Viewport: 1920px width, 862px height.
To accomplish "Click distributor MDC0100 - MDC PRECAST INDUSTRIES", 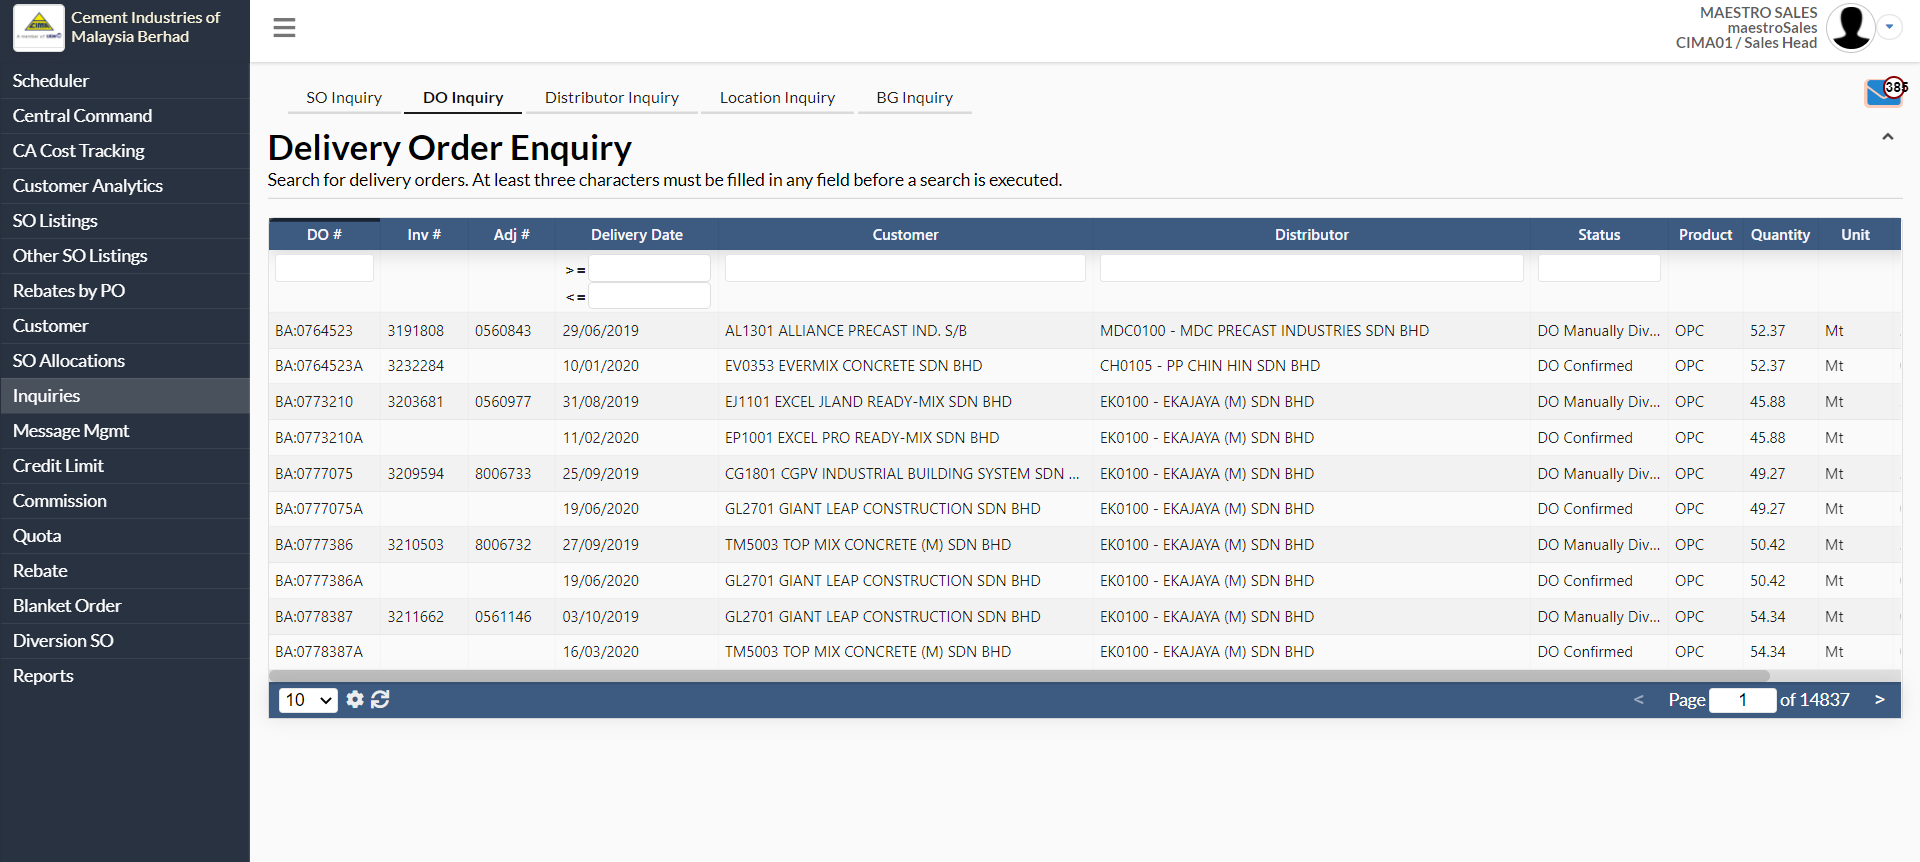I will tap(1264, 331).
